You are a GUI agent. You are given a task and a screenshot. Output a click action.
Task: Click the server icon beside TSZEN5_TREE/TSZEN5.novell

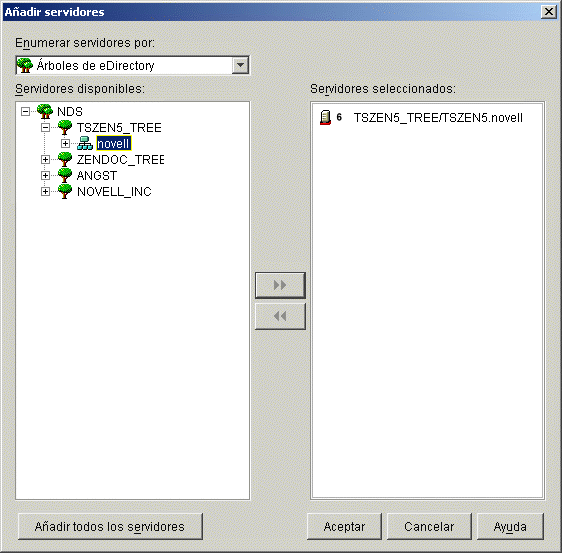325,118
